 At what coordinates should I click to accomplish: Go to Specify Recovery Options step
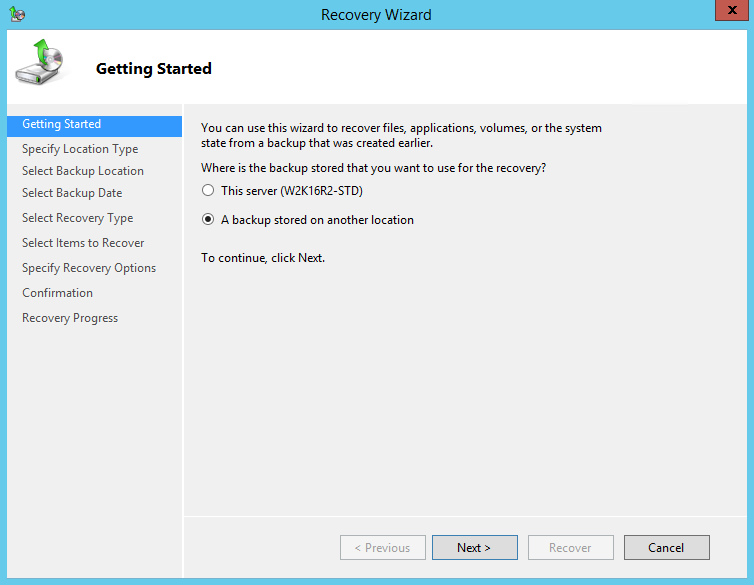coord(89,268)
